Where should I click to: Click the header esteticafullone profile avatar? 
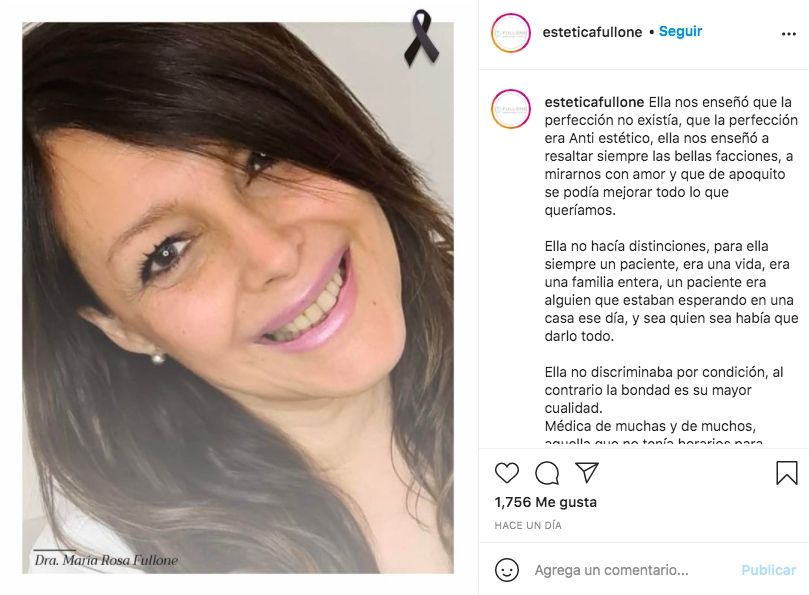click(x=511, y=33)
